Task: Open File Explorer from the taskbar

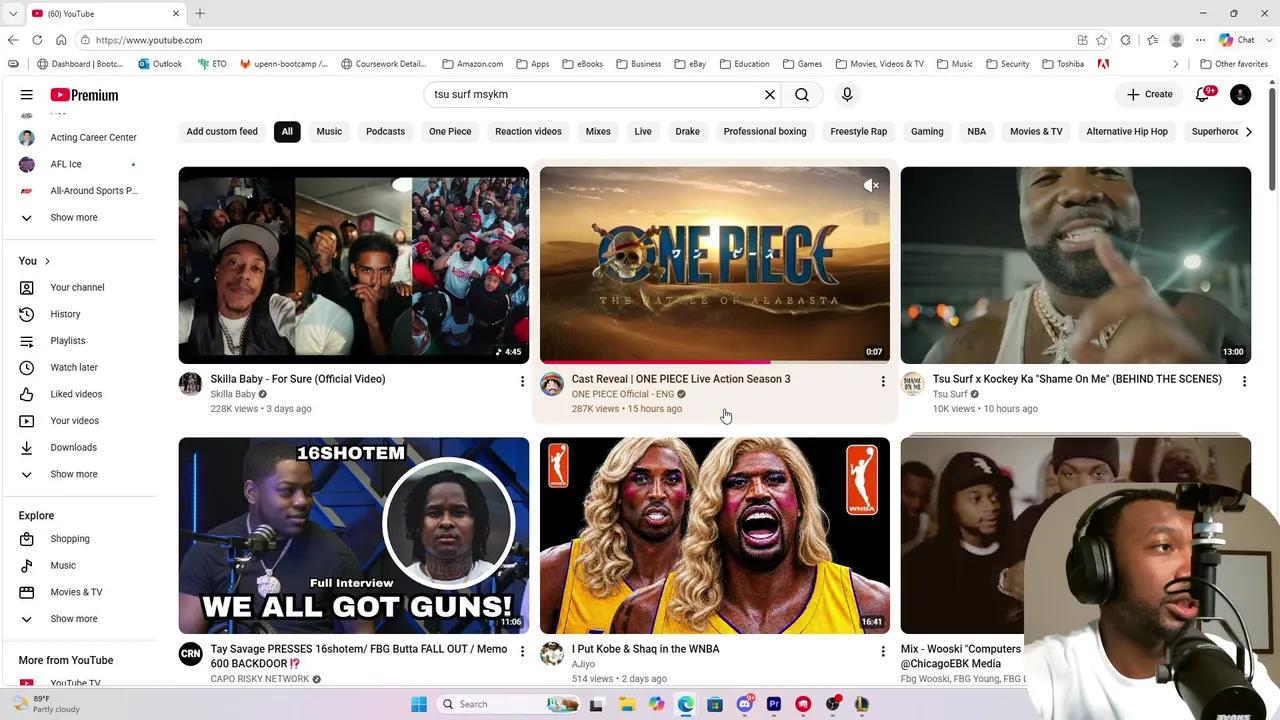Action: pyautogui.click(x=627, y=704)
